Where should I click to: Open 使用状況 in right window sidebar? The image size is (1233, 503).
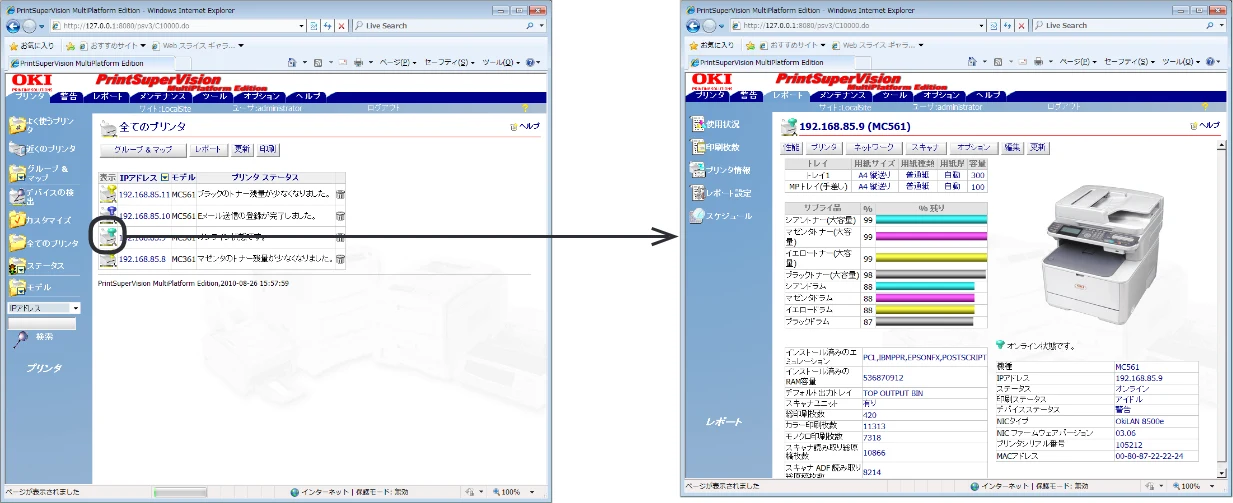point(715,124)
